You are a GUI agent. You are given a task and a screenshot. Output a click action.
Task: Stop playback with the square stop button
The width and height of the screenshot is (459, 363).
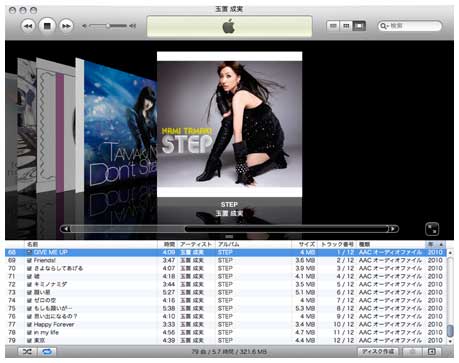point(47,26)
